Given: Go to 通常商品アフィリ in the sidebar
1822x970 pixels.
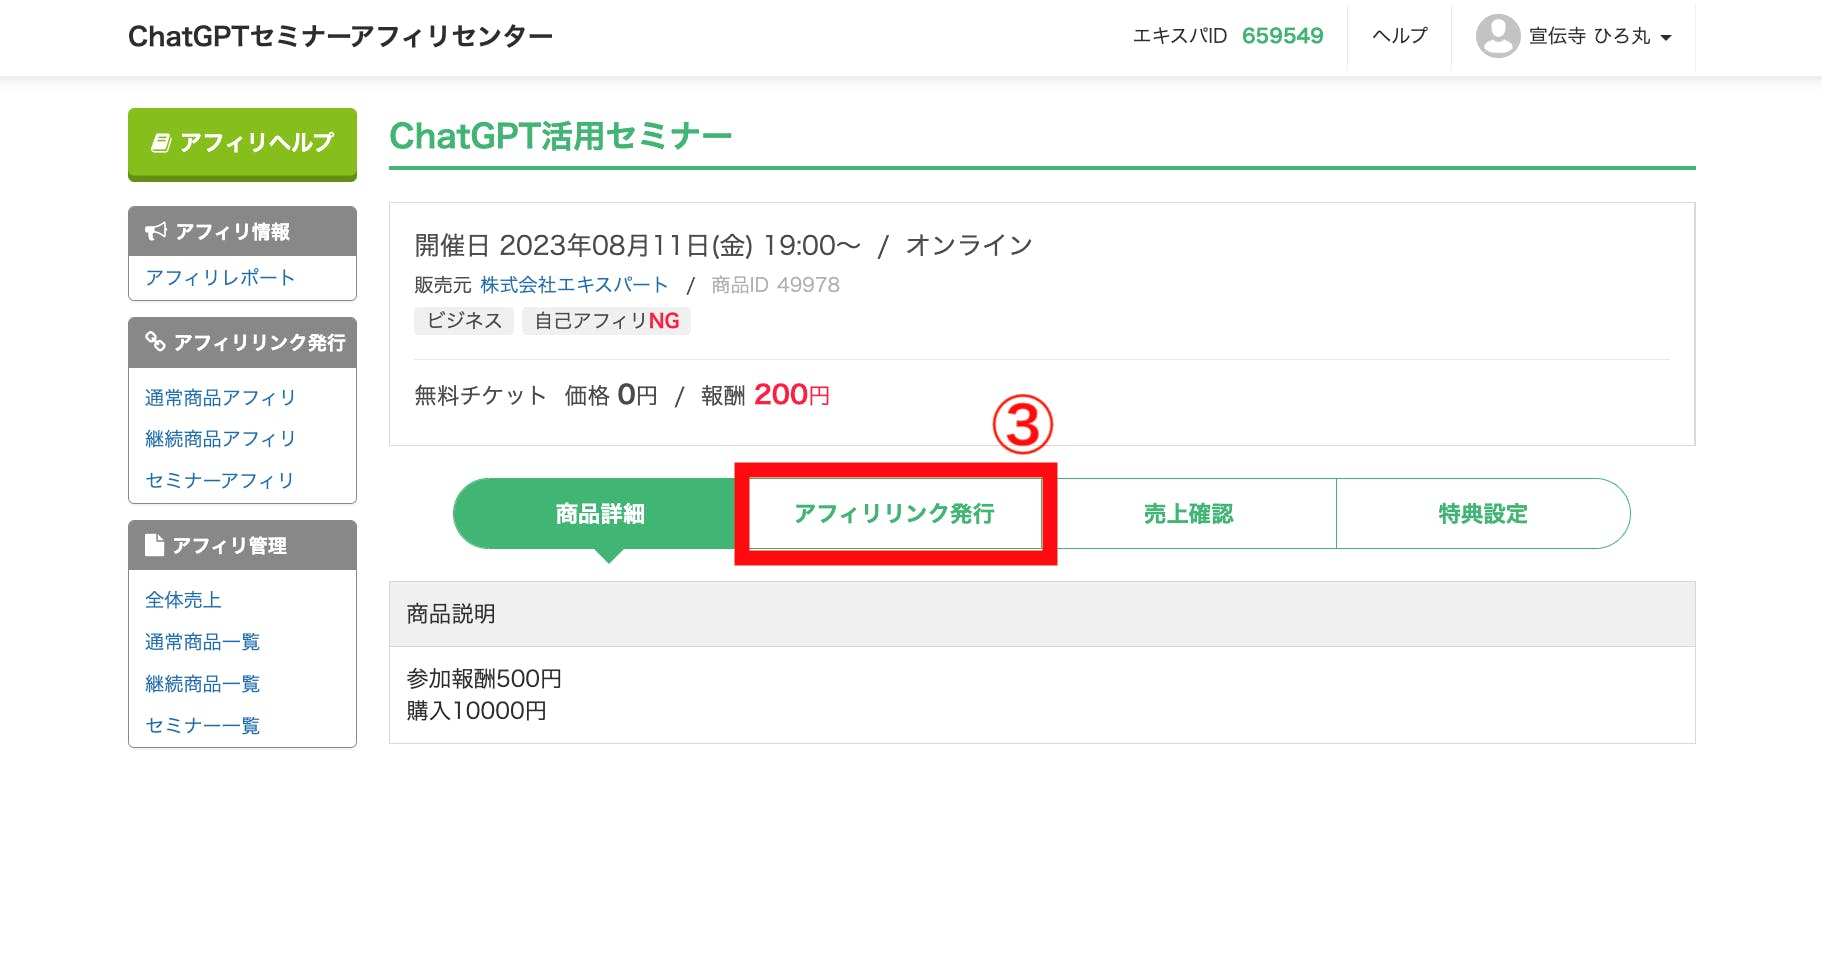Looking at the screenshot, I should pos(220,398).
